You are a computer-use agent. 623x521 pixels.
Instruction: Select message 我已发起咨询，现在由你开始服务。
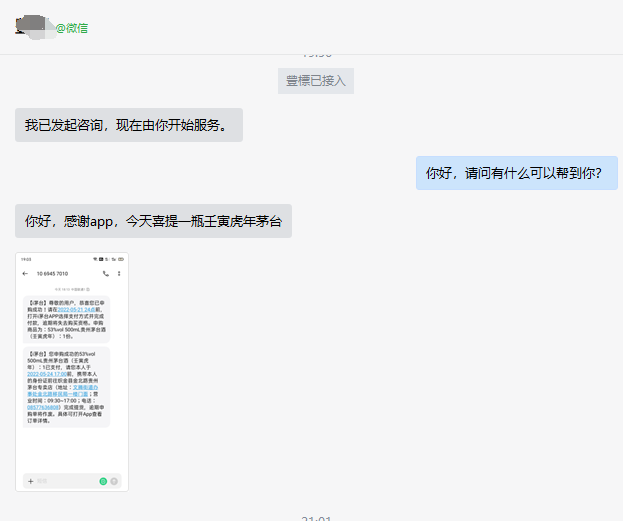[x=129, y=125]
